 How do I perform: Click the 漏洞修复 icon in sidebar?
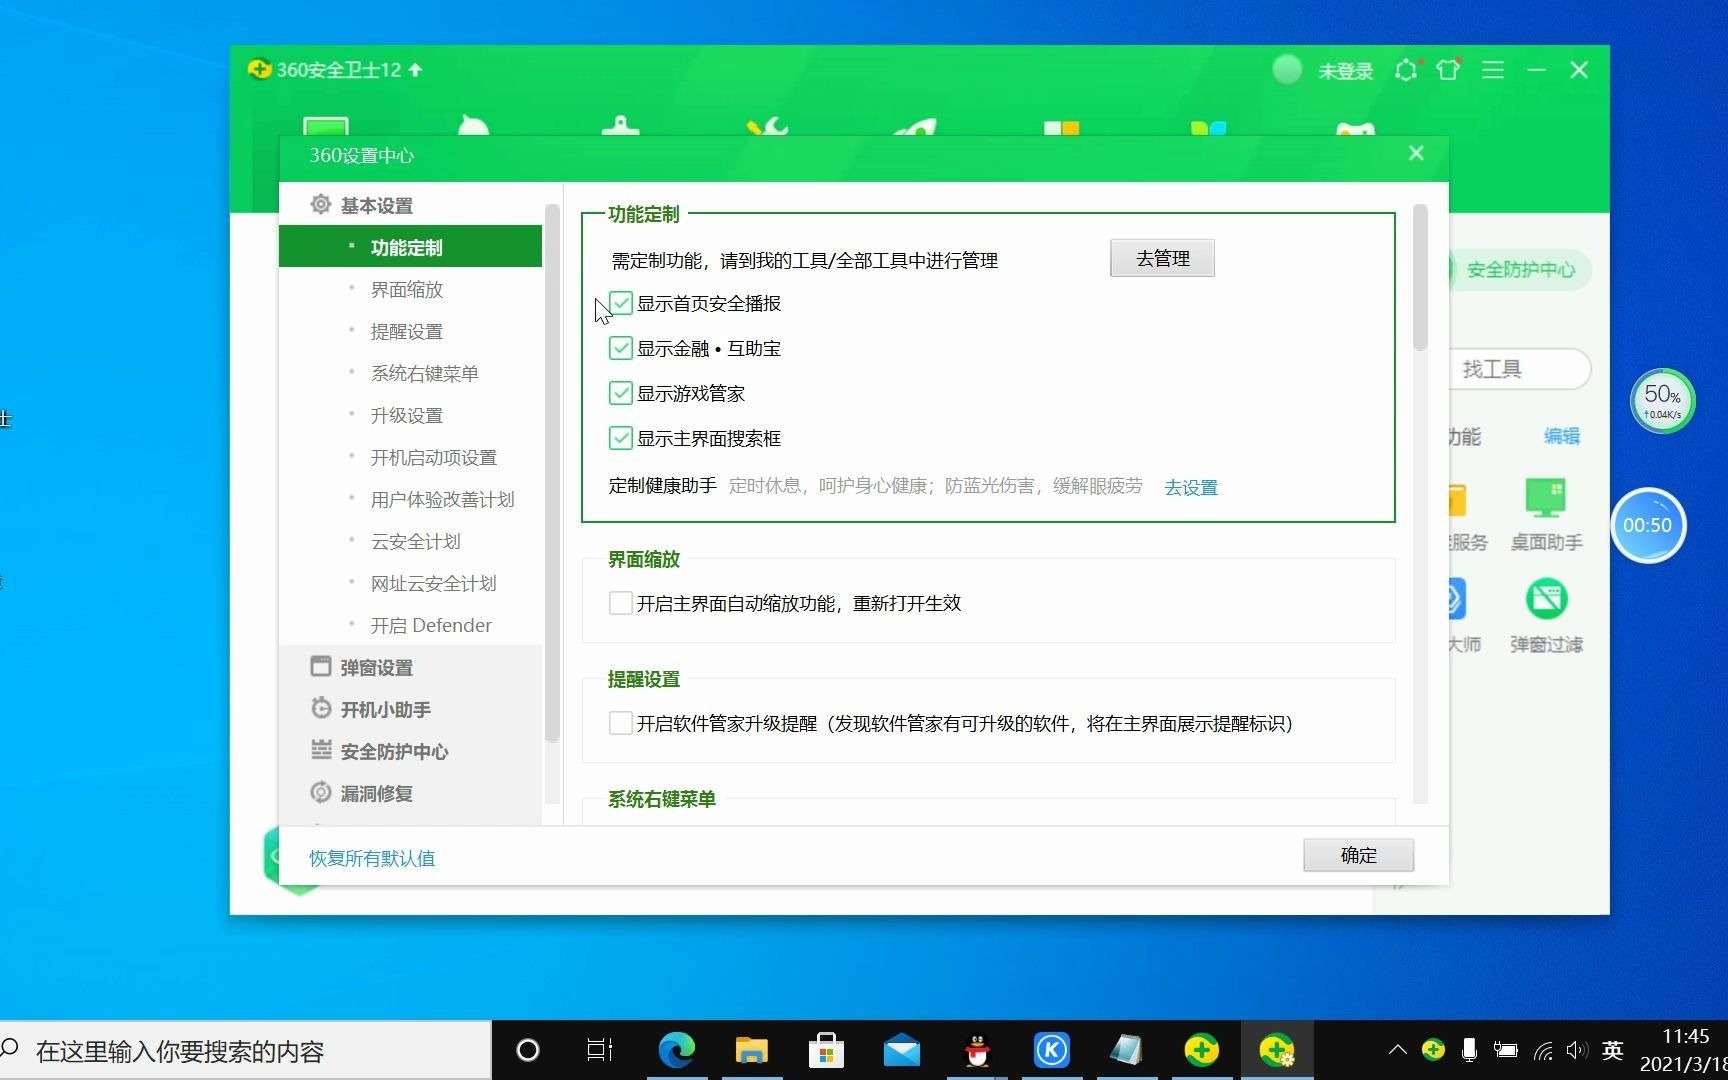(320, 792)
